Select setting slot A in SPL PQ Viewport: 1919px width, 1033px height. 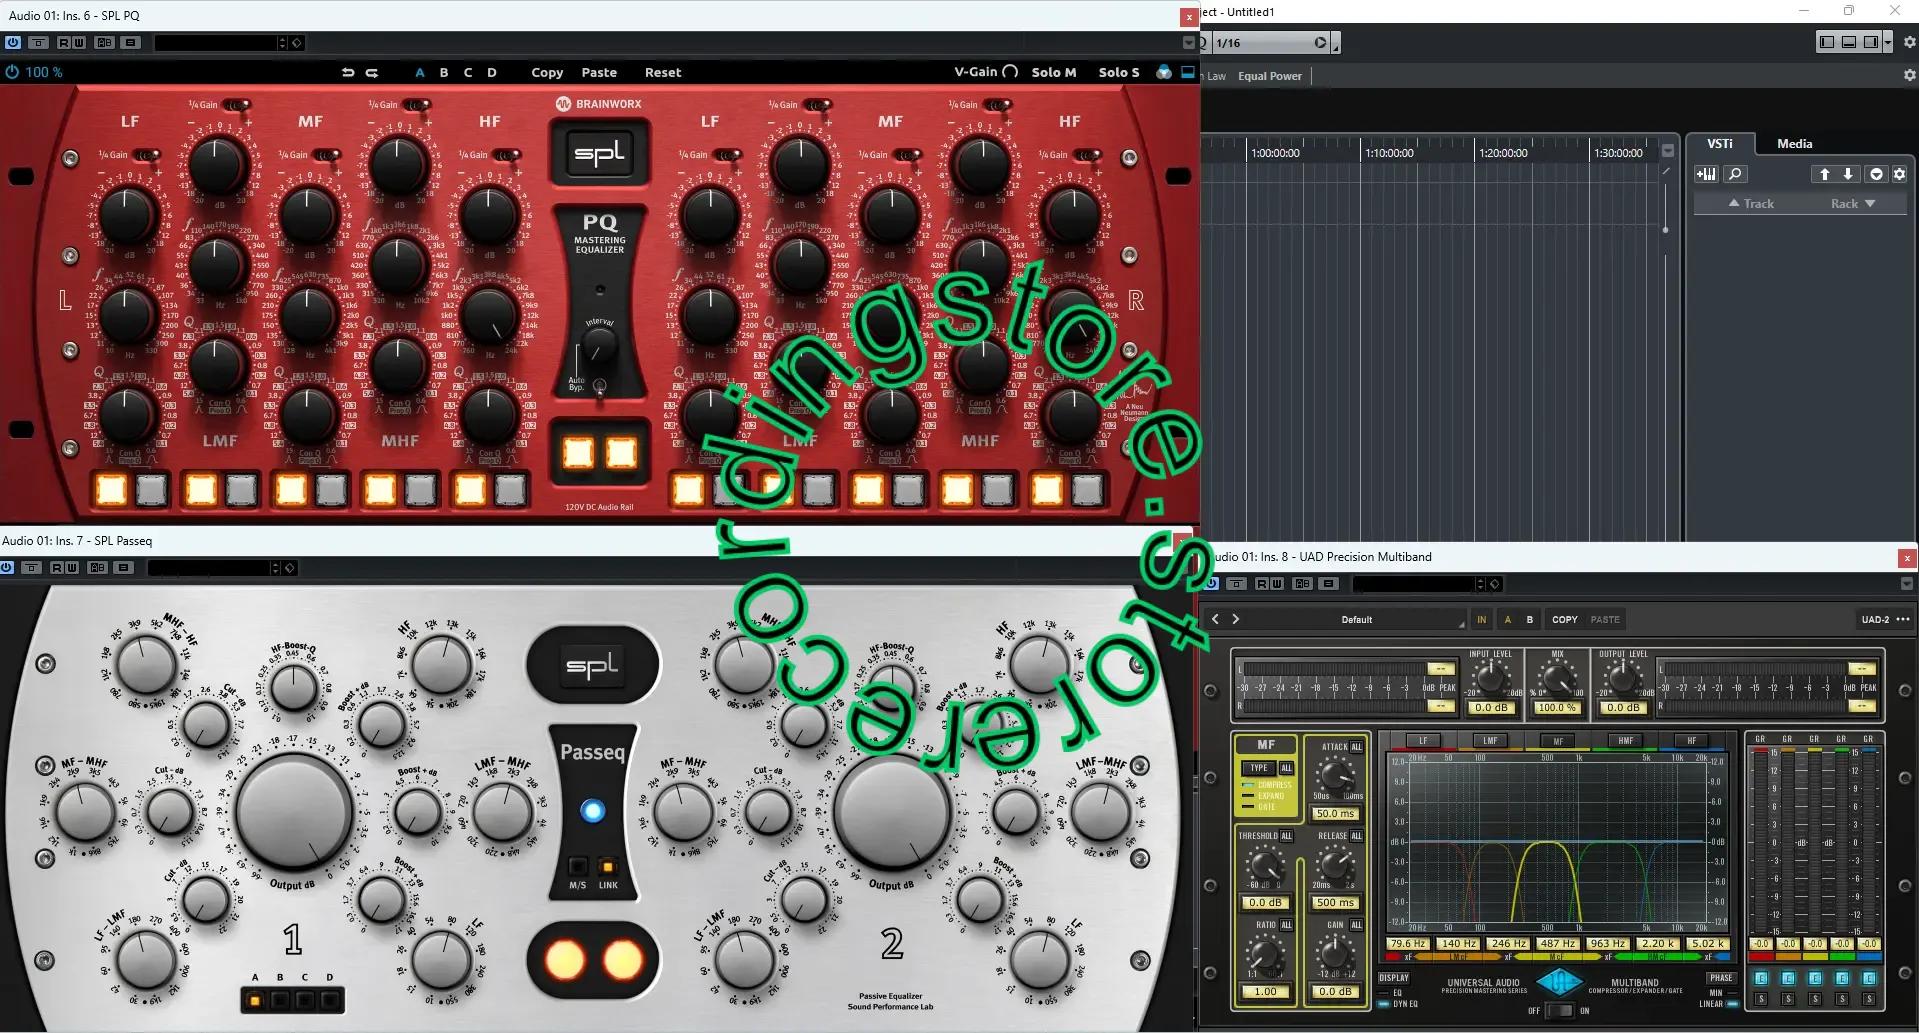(x=420, y=72)
